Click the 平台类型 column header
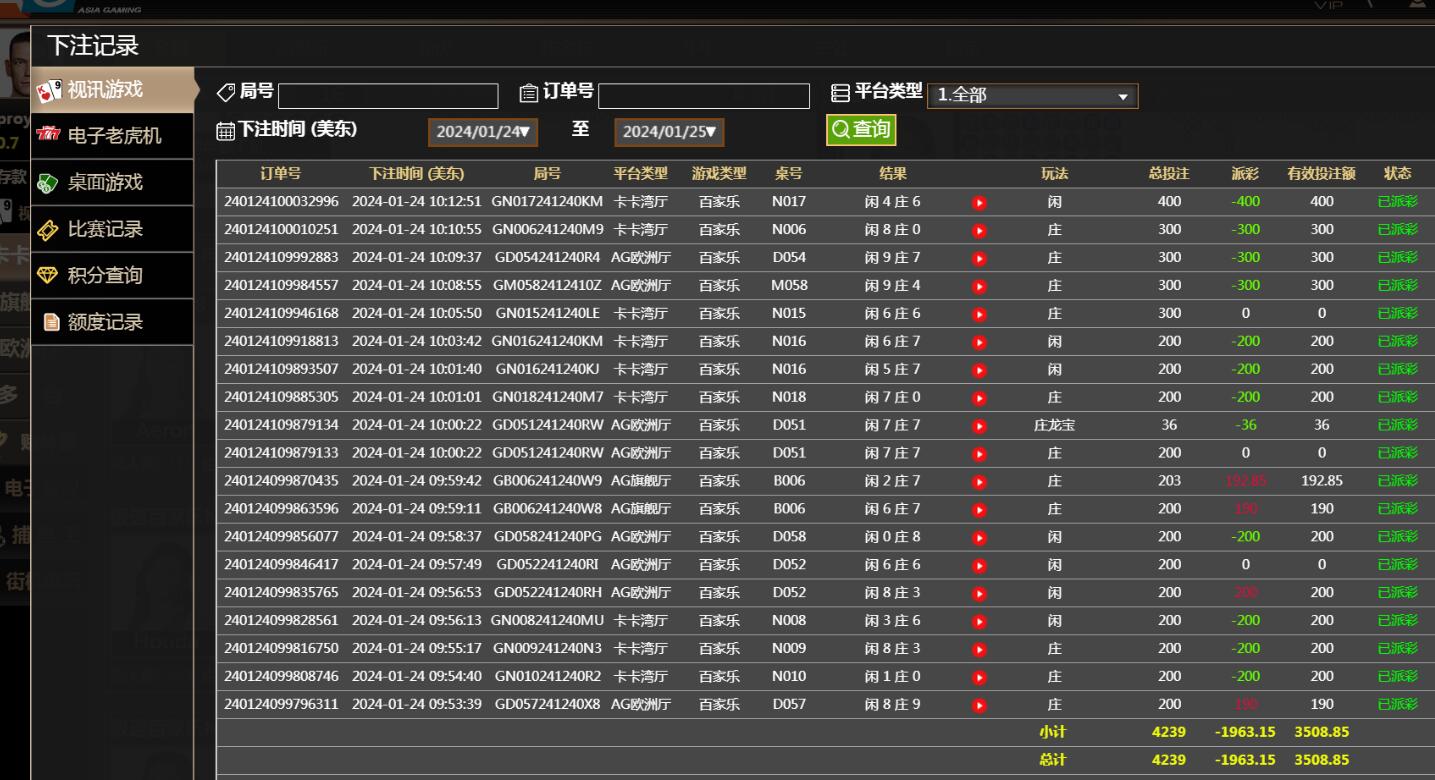The image size is (1435, 780). point(641,174)
